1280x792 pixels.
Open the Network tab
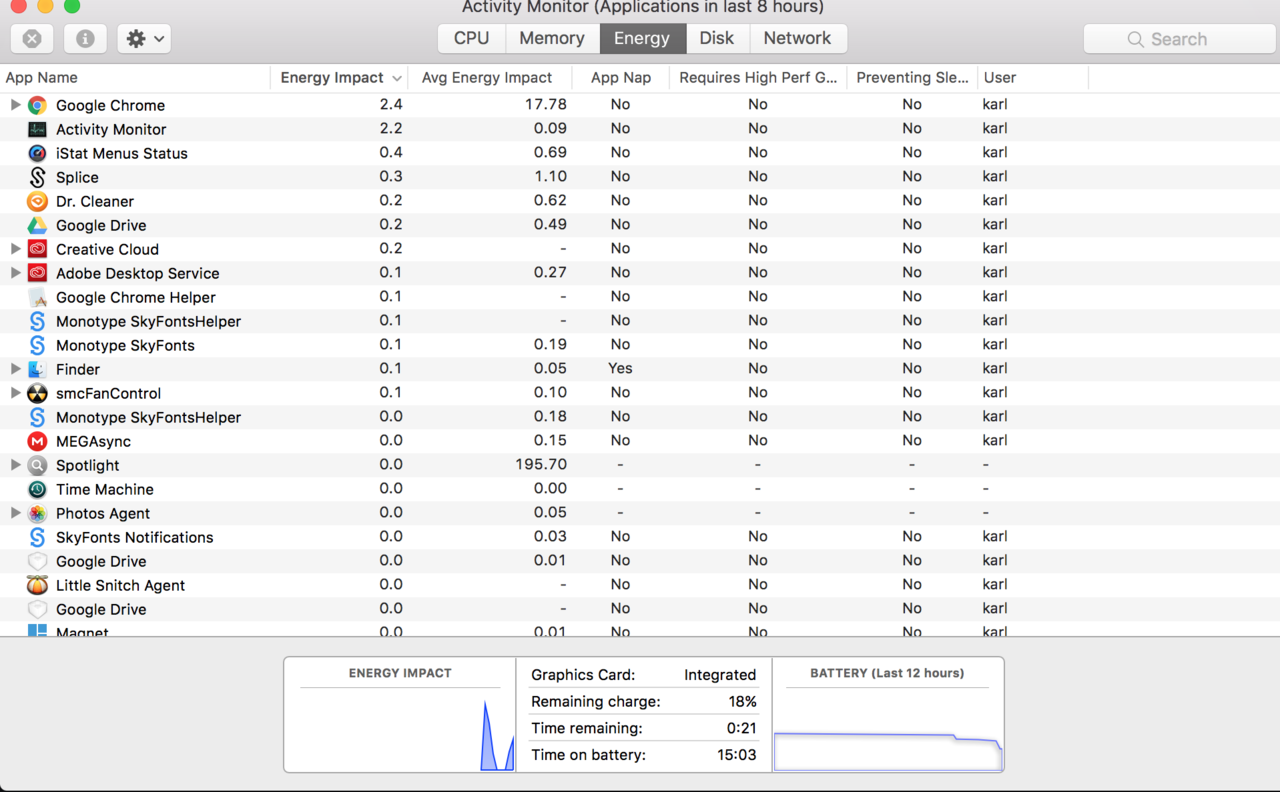point(797,38)
